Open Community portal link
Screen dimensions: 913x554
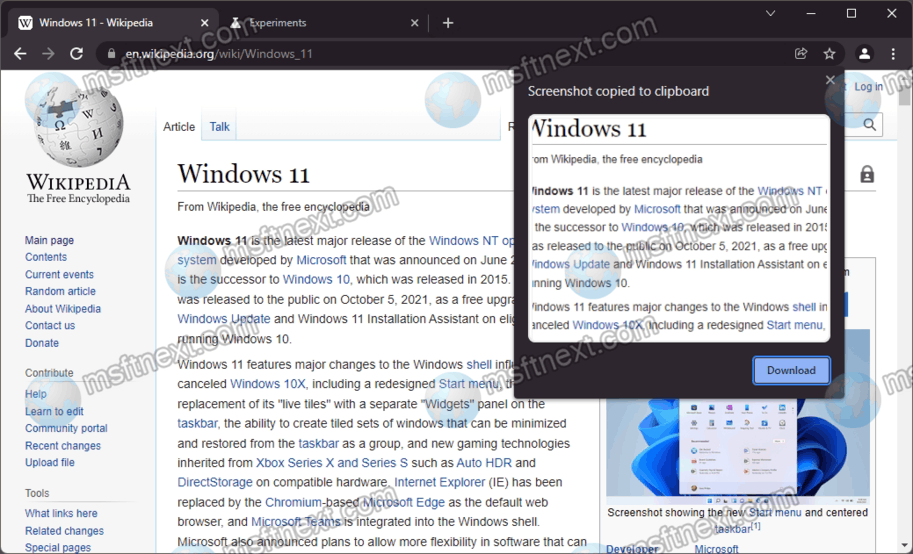(x=66, y=428)
